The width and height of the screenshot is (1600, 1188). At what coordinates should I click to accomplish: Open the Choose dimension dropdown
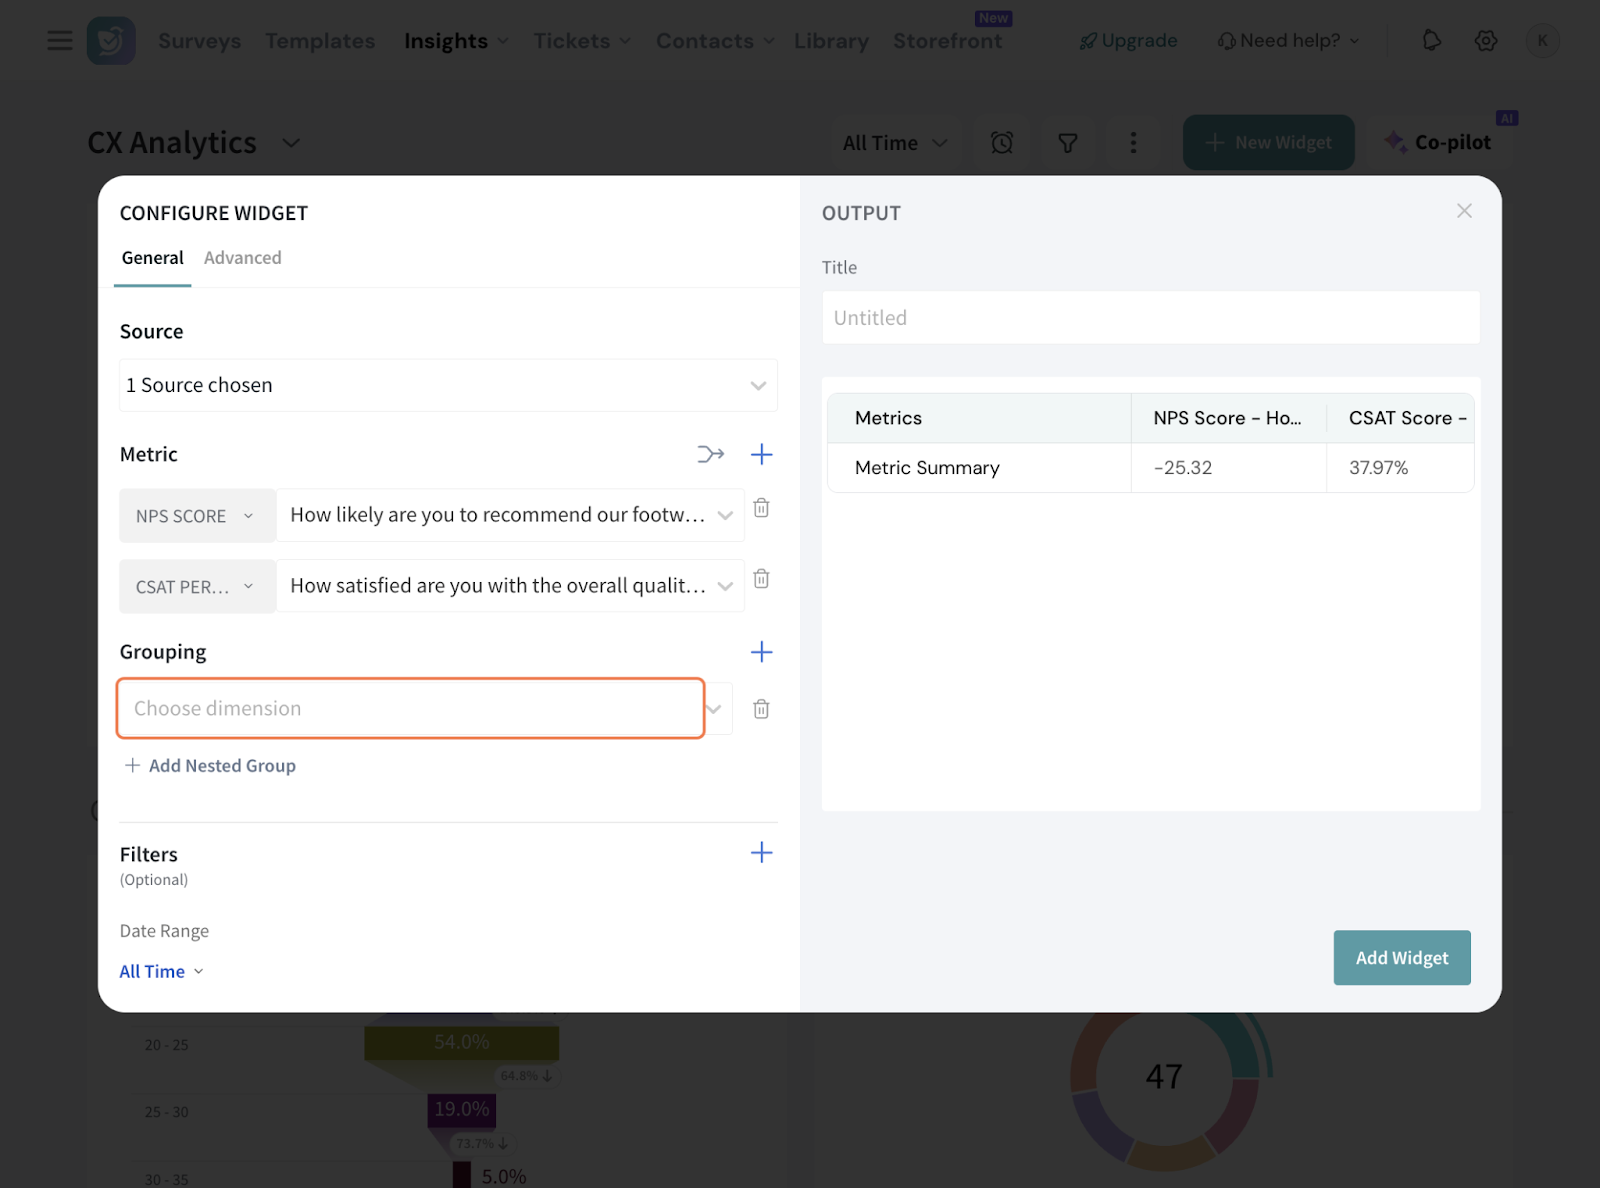411,708
